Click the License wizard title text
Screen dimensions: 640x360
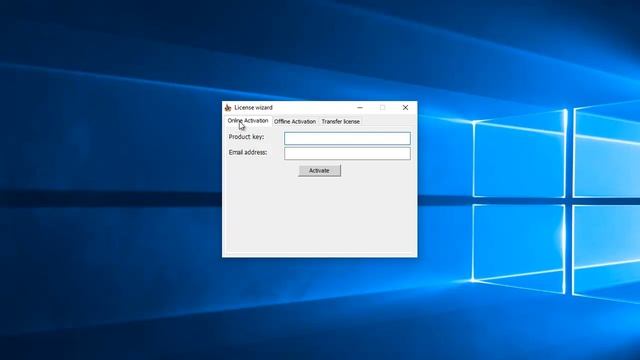[253, 108]
